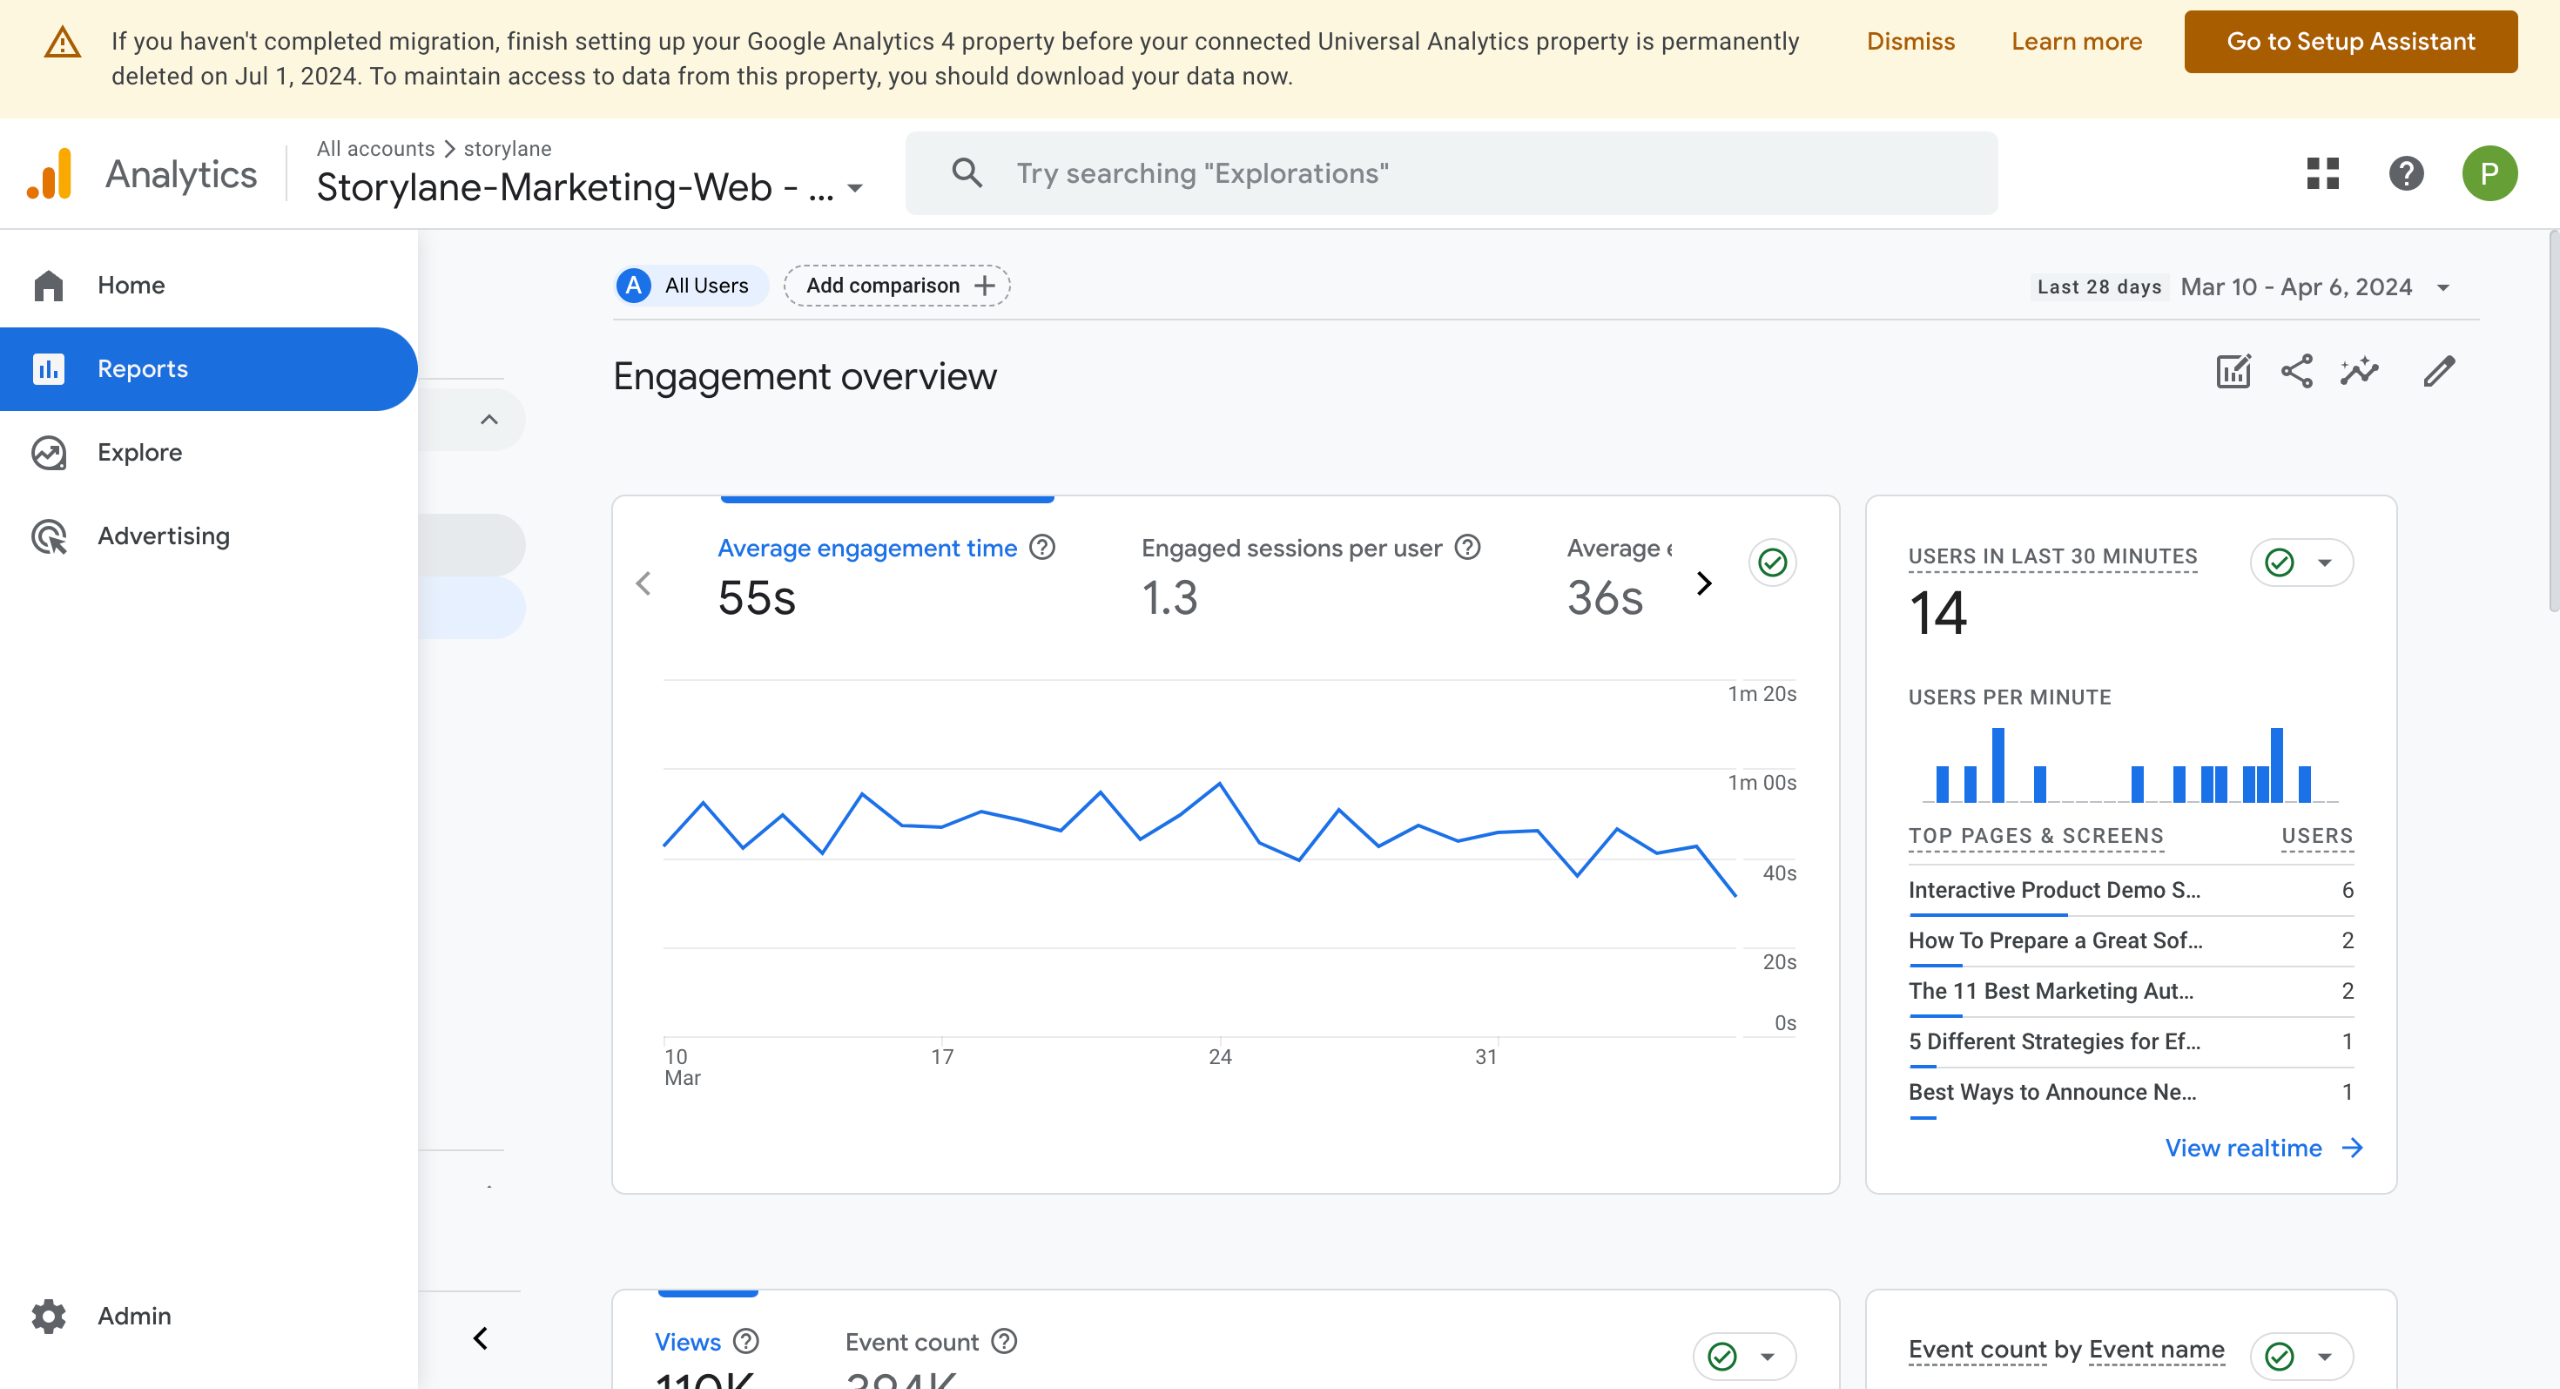
Task: Click Add comparison
Action: click(x=897, y=285)
